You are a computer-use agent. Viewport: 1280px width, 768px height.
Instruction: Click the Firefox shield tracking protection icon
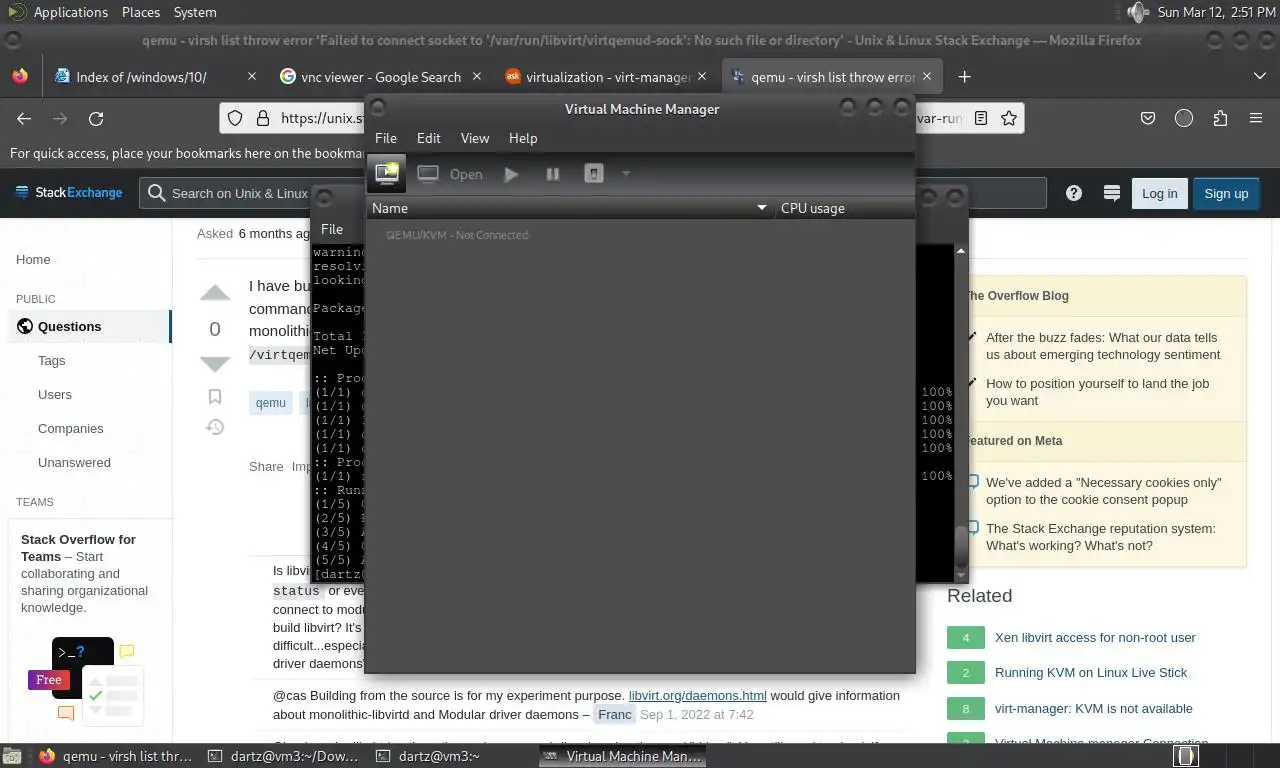point(235,118)
